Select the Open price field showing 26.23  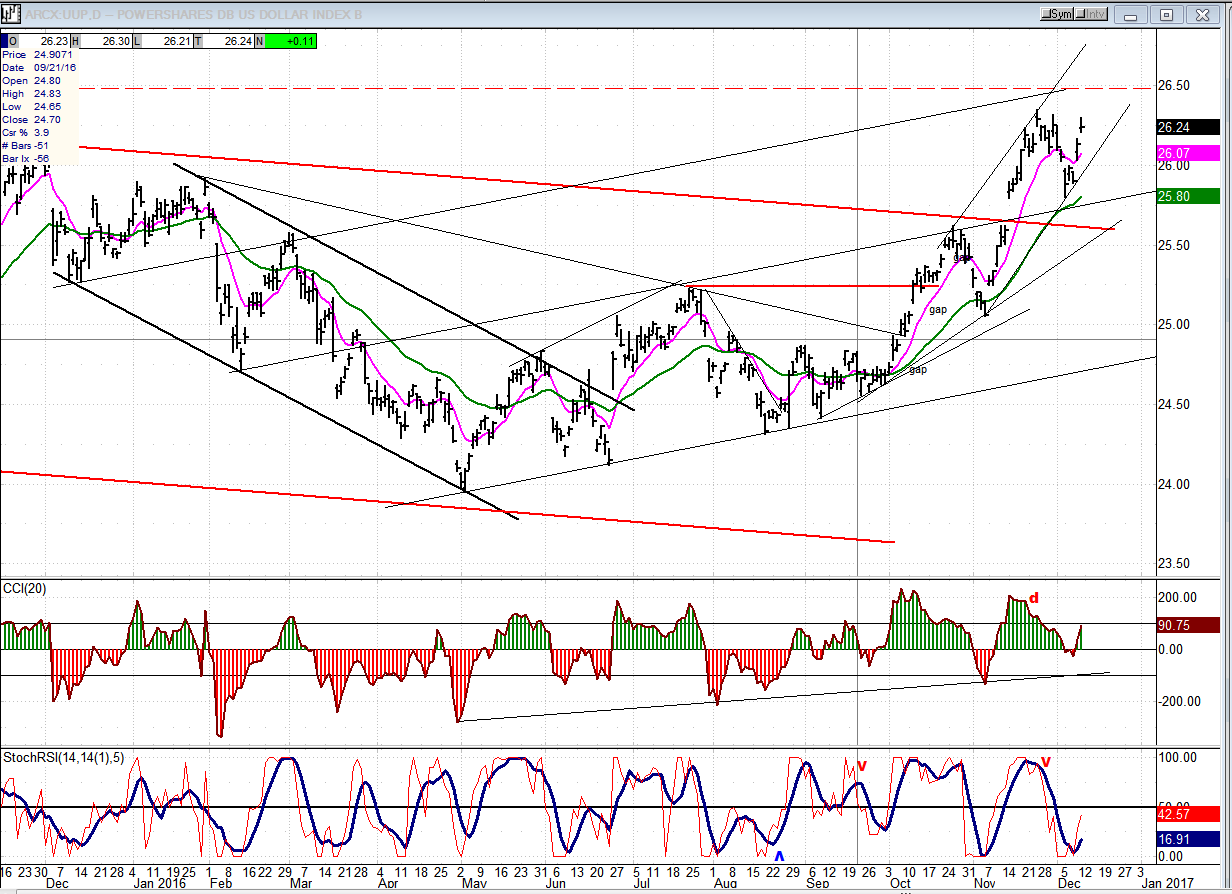(x=42, y=41)
